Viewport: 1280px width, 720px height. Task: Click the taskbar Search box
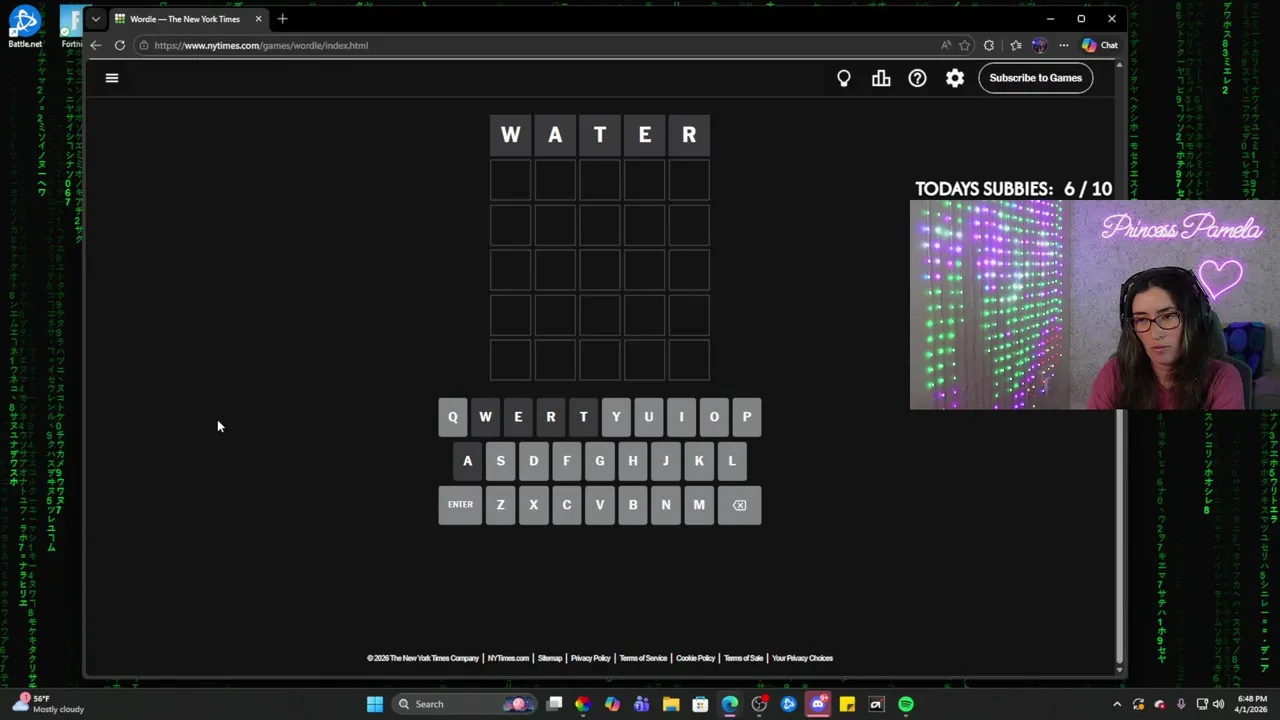click(465, 704)
